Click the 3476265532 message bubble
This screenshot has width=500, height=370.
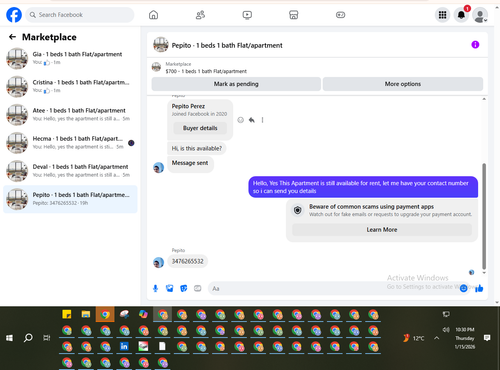187,261
